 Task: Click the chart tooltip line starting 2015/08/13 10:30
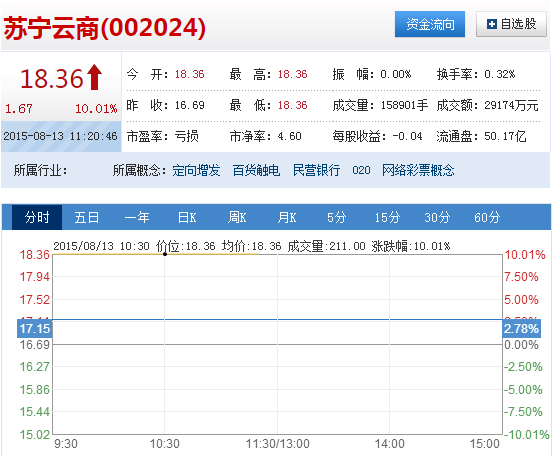[x=252, y=246]
